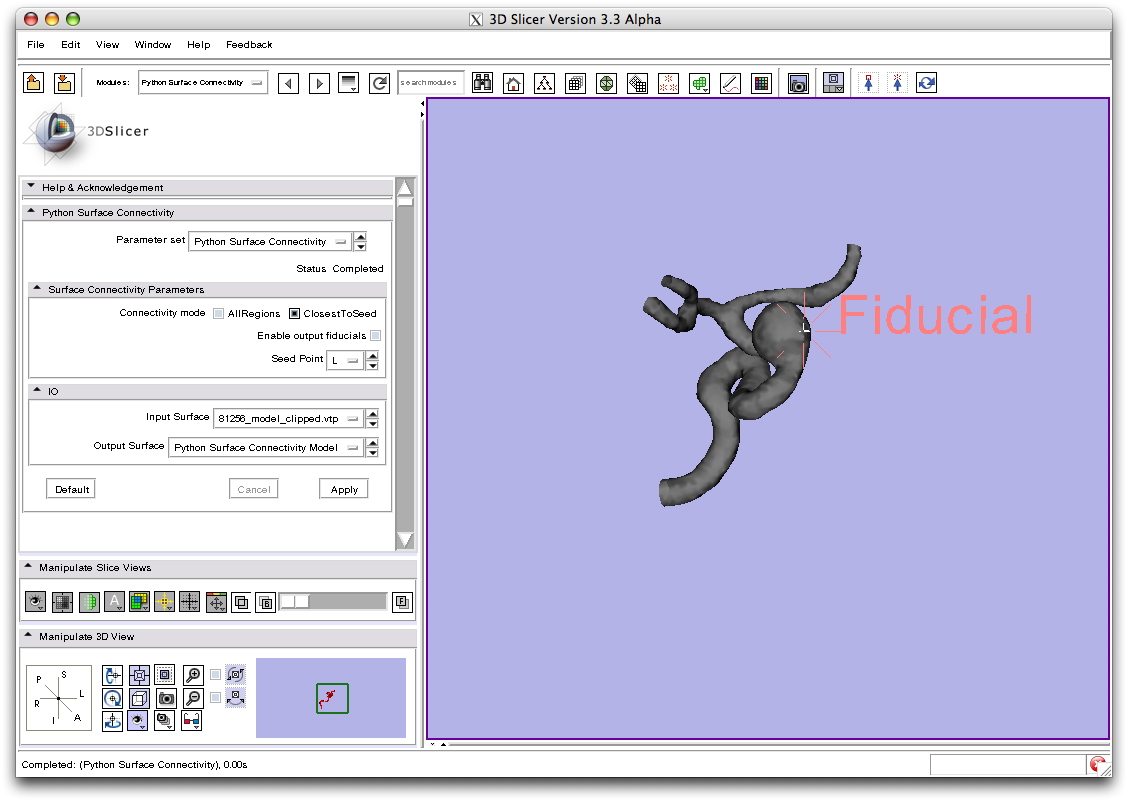The width and height of the screenshot is (1128, 801).
Task: Enable the AllRegions connectivity mode
Action: (x=219, y=314)
